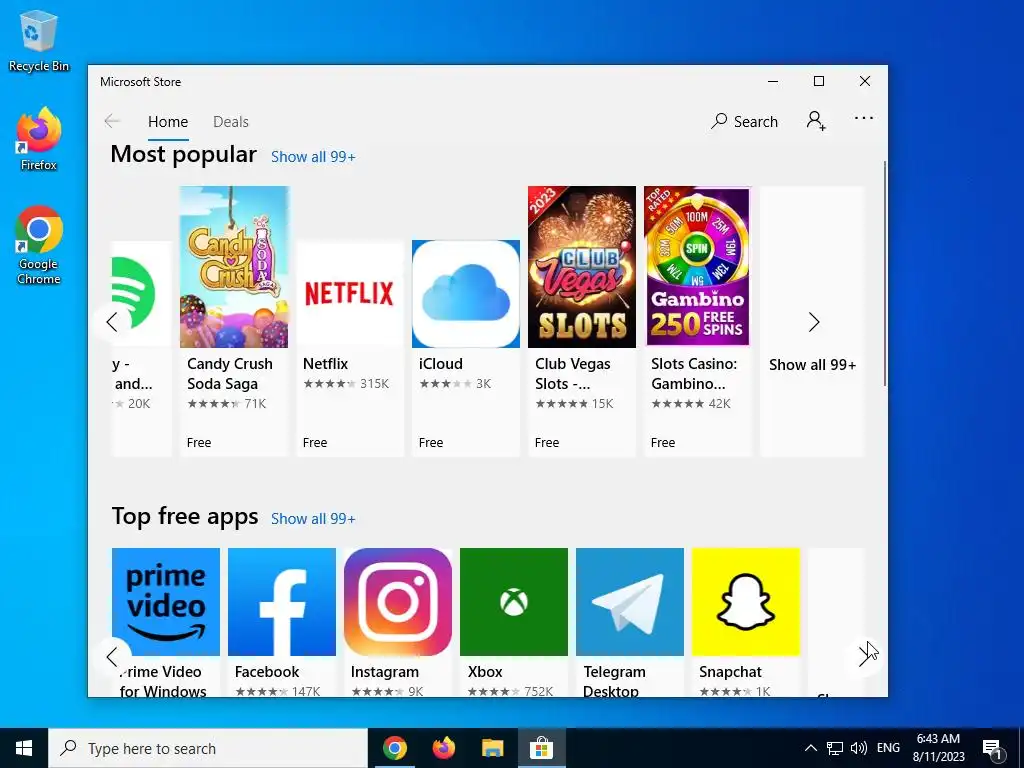Click the iCloud title text
The height and width of the screenshot is (768, 1024).
(441, 364)
